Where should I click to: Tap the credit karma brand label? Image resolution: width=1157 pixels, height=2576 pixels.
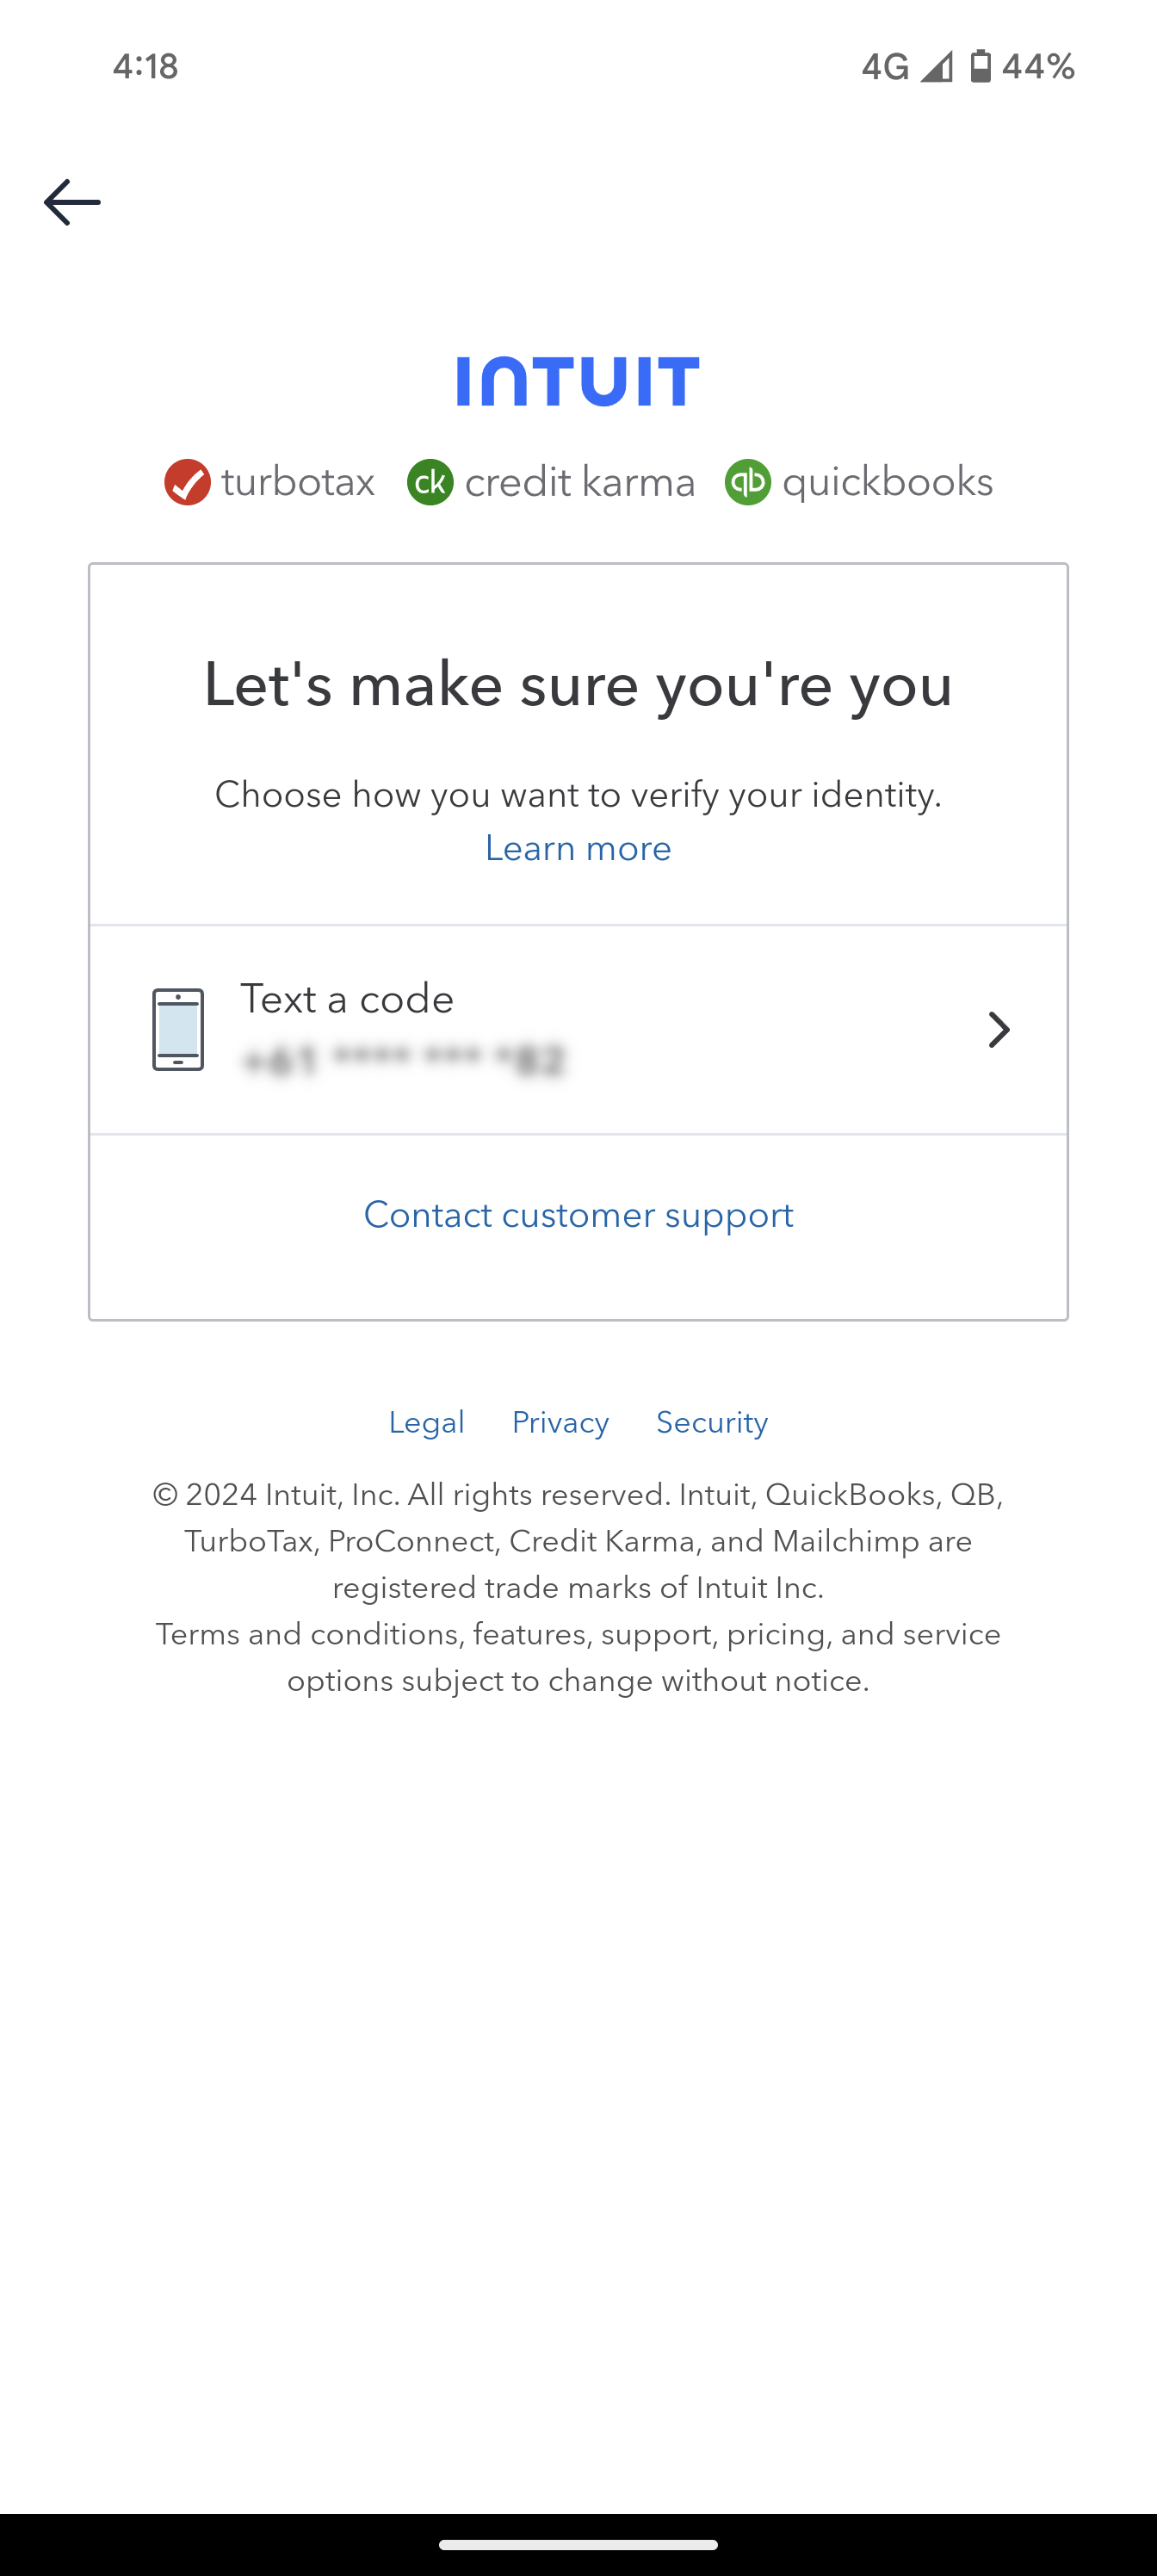(580, 483)
